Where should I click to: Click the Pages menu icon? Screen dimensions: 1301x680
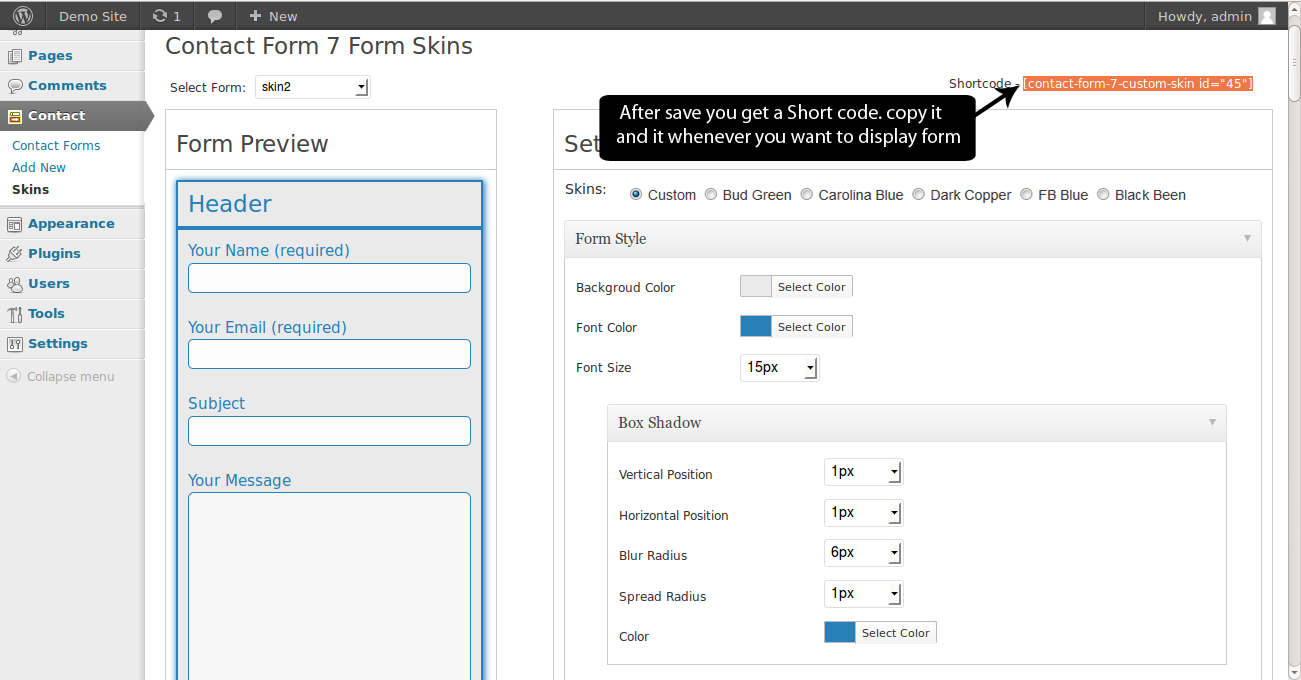pos(15,56)
